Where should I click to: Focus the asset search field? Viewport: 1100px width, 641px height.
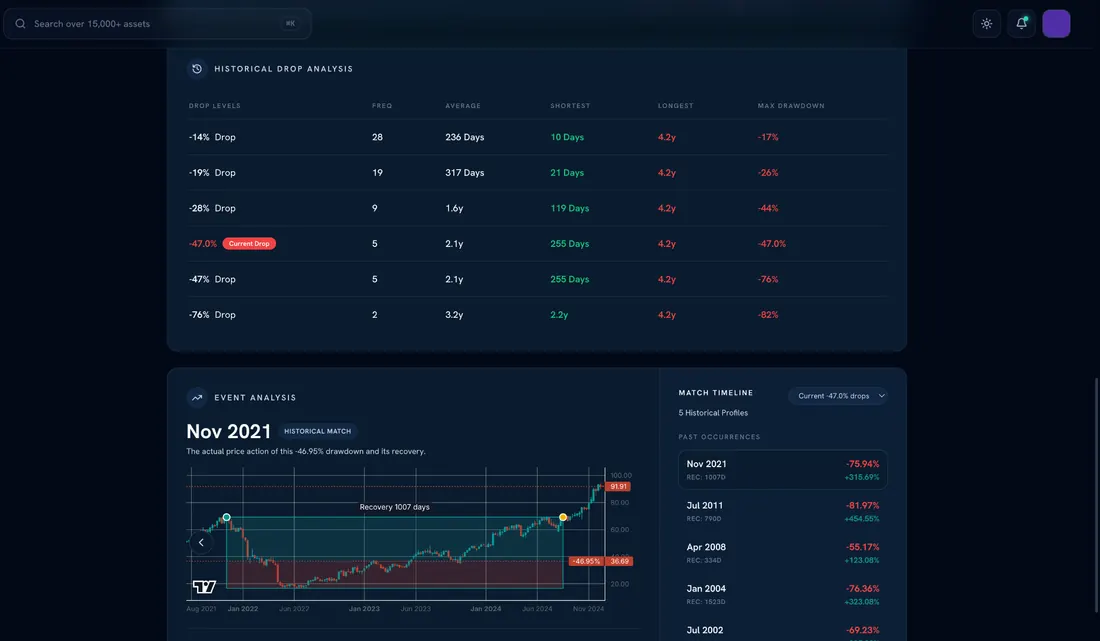coord(157,24)
